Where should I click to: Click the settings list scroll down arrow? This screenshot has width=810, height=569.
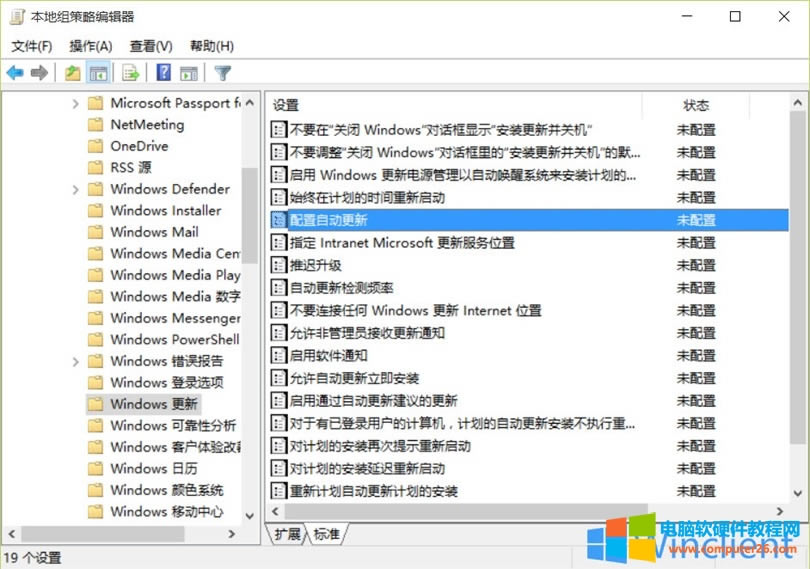(x=798, y=493)
